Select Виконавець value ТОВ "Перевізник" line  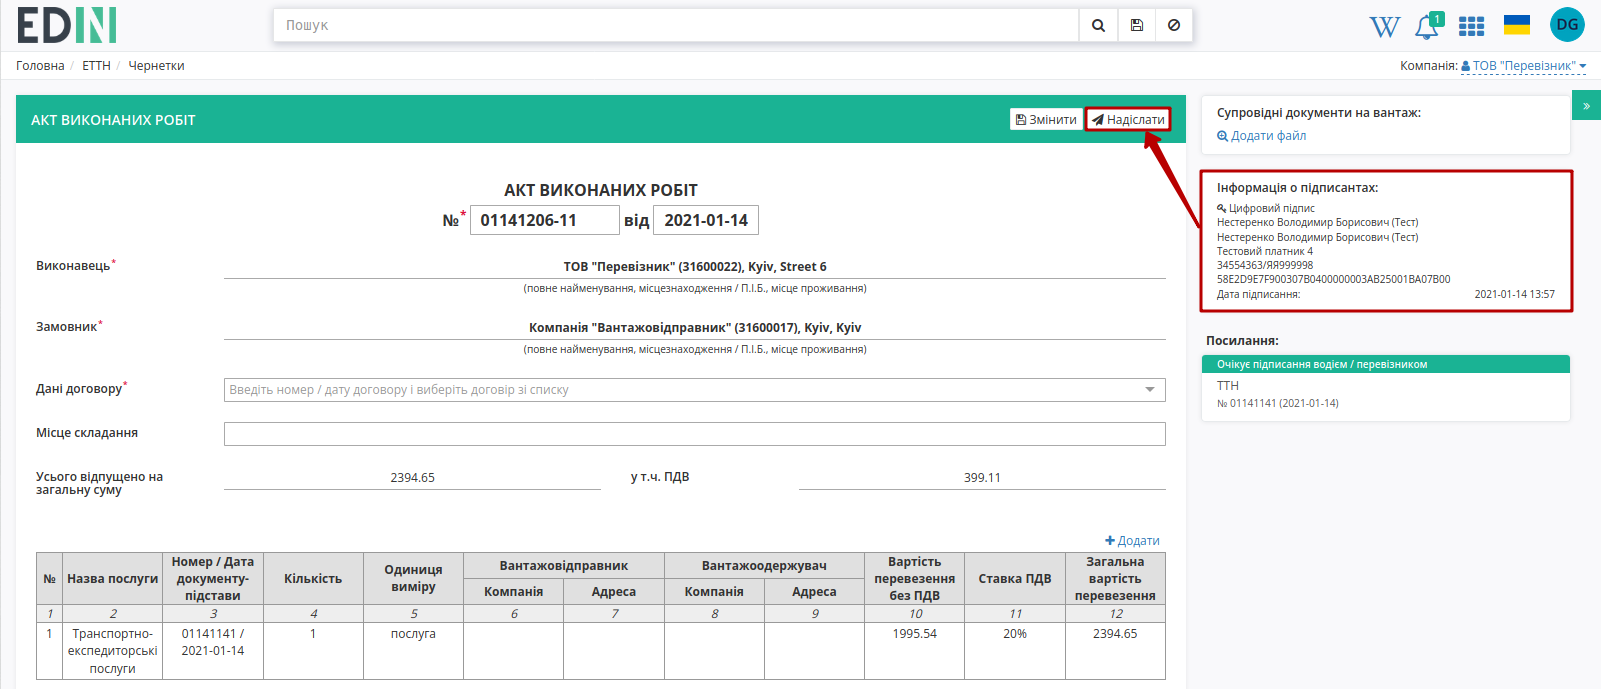coord(695,267)
